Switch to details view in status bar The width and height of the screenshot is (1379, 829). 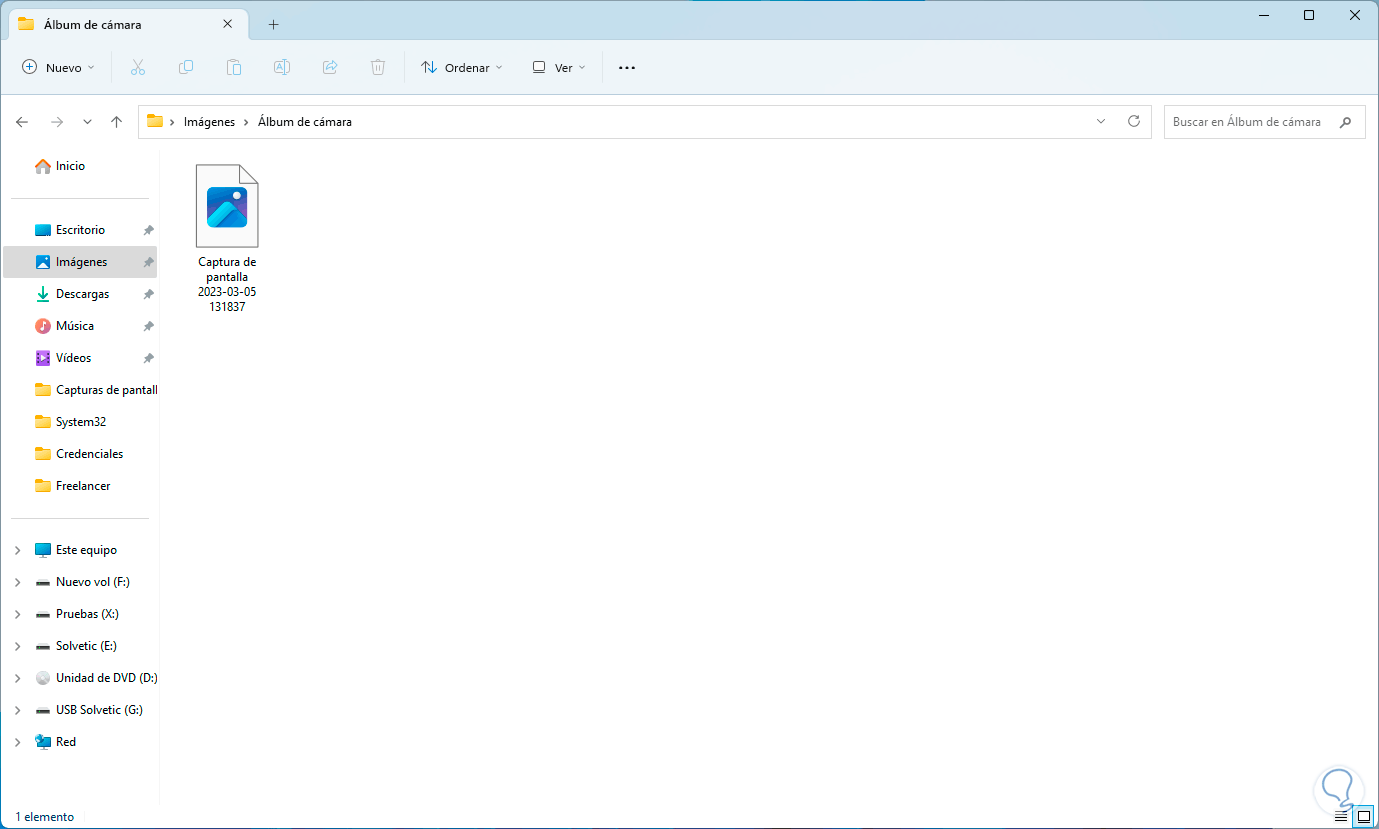point(1342,816)
